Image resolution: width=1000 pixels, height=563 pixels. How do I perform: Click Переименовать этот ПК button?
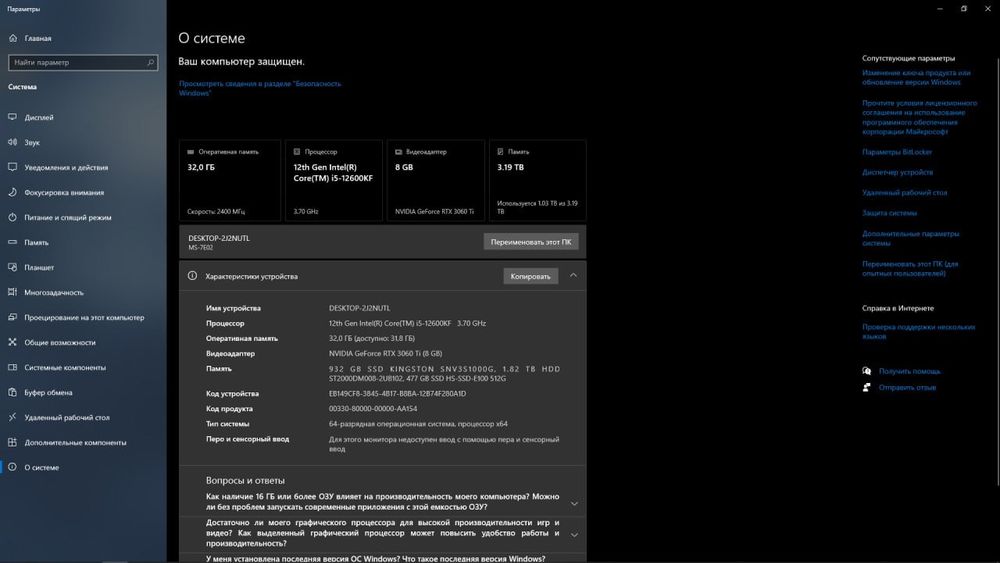click(x=531, y=242)
